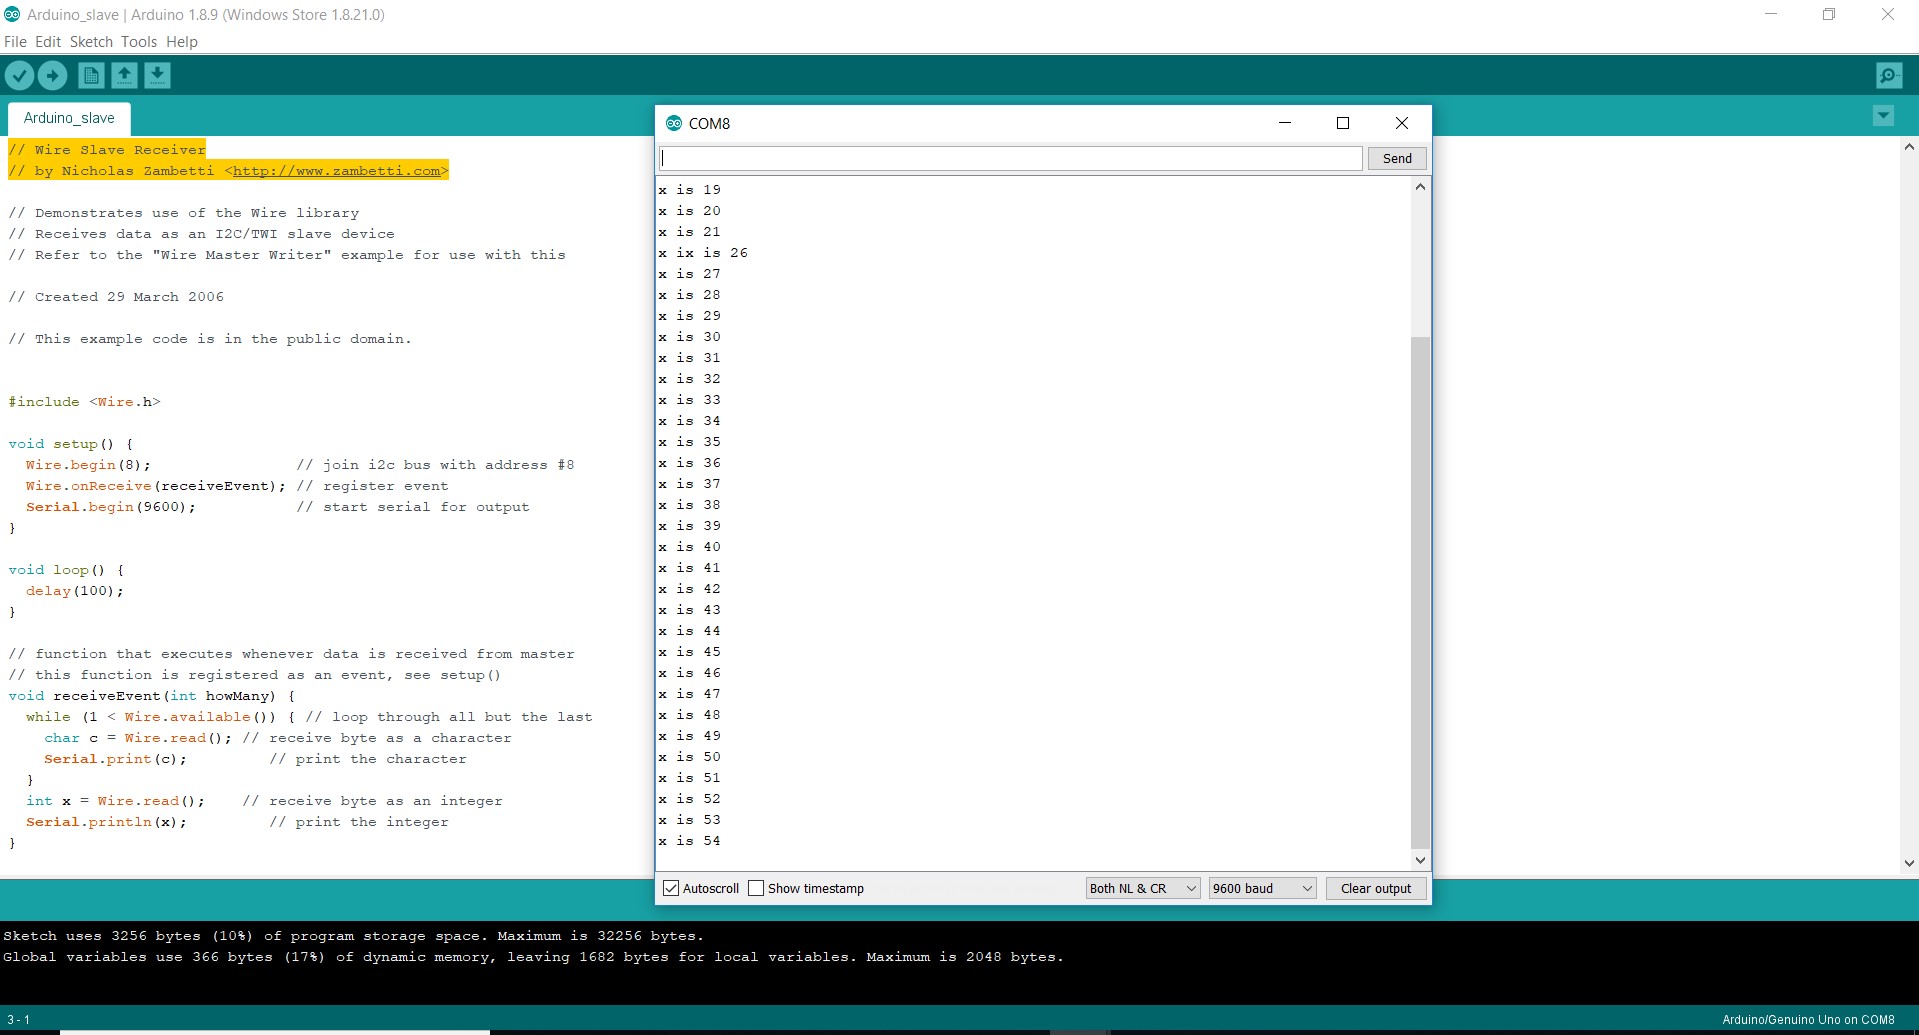Image resolution: width=1919 pixels, height=1035 pixels.
Task: Click the 'x is 54' serial output line
Action: (689, 841)
